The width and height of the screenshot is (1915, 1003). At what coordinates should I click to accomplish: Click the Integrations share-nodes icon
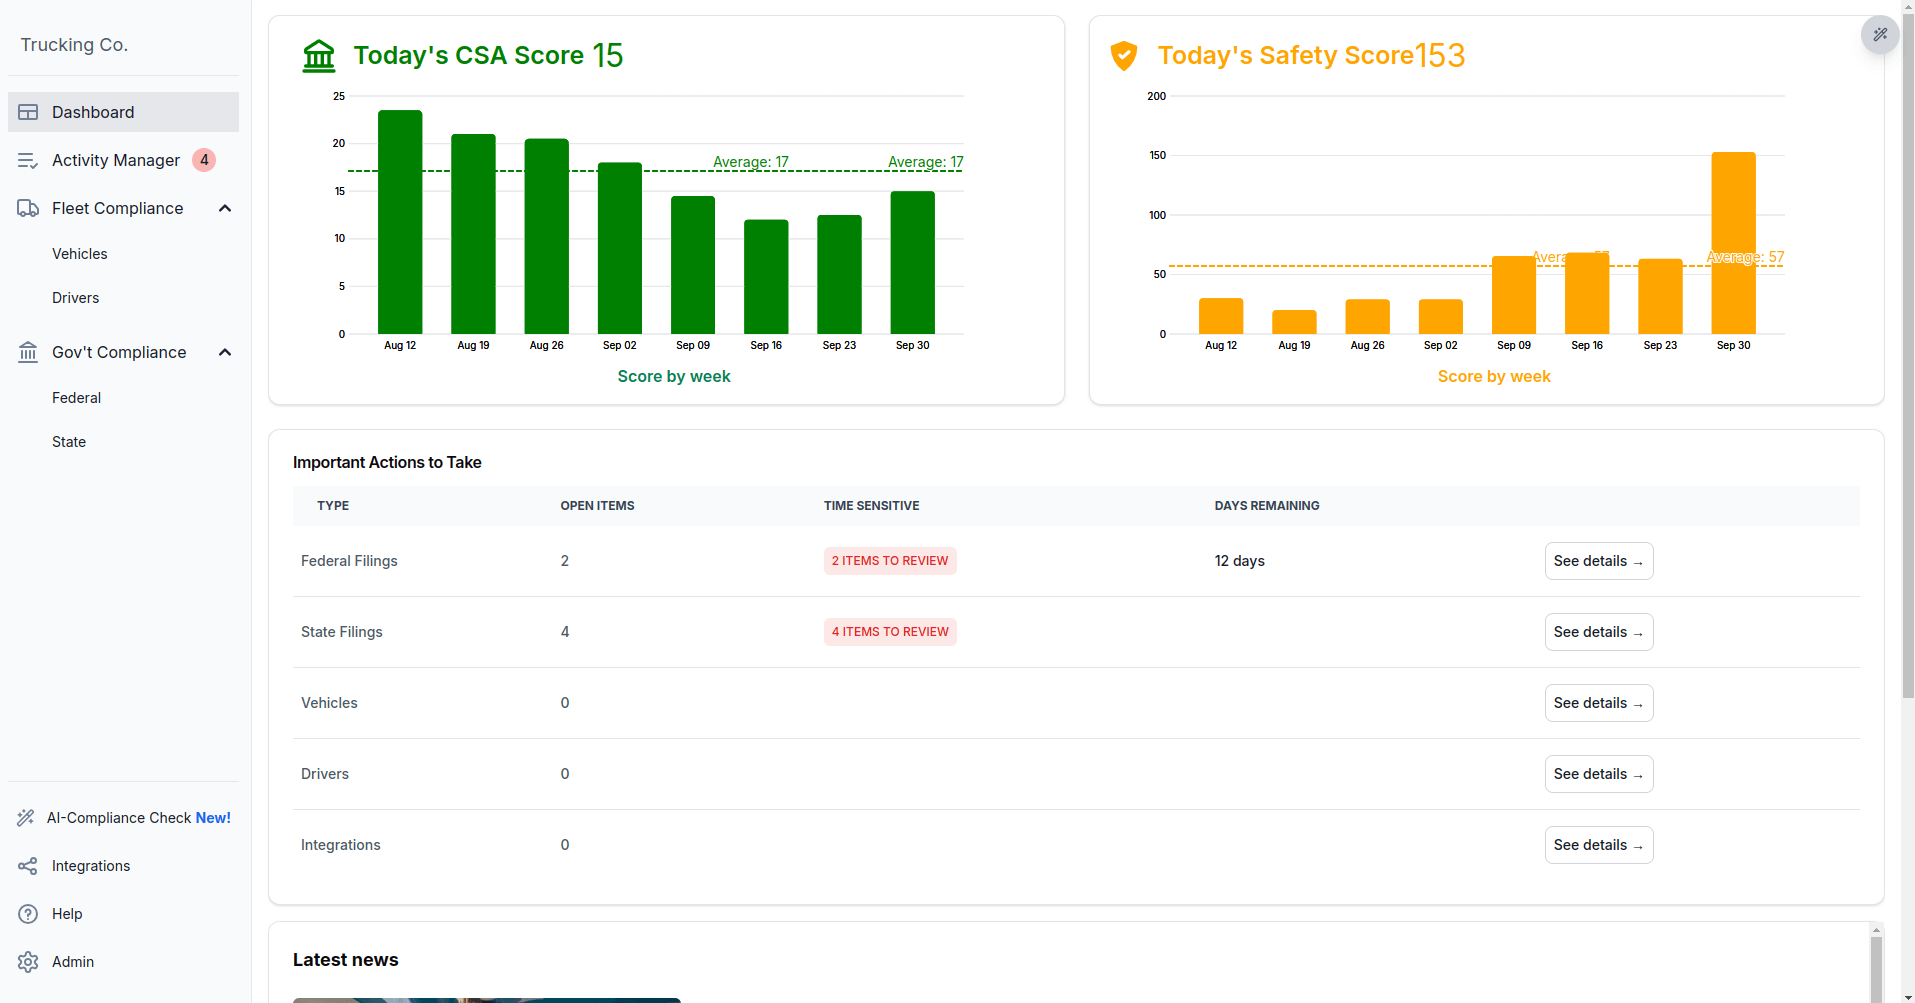point(28,866)
